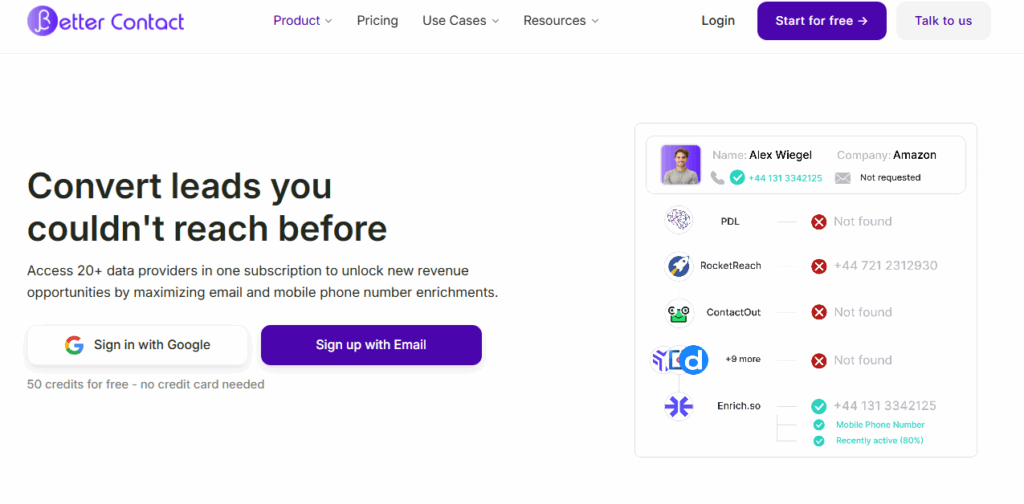The width and height of the screenshot is (1024, 504).
Task: Click the red X next to PDL
Action: click(x=818, y=222)
